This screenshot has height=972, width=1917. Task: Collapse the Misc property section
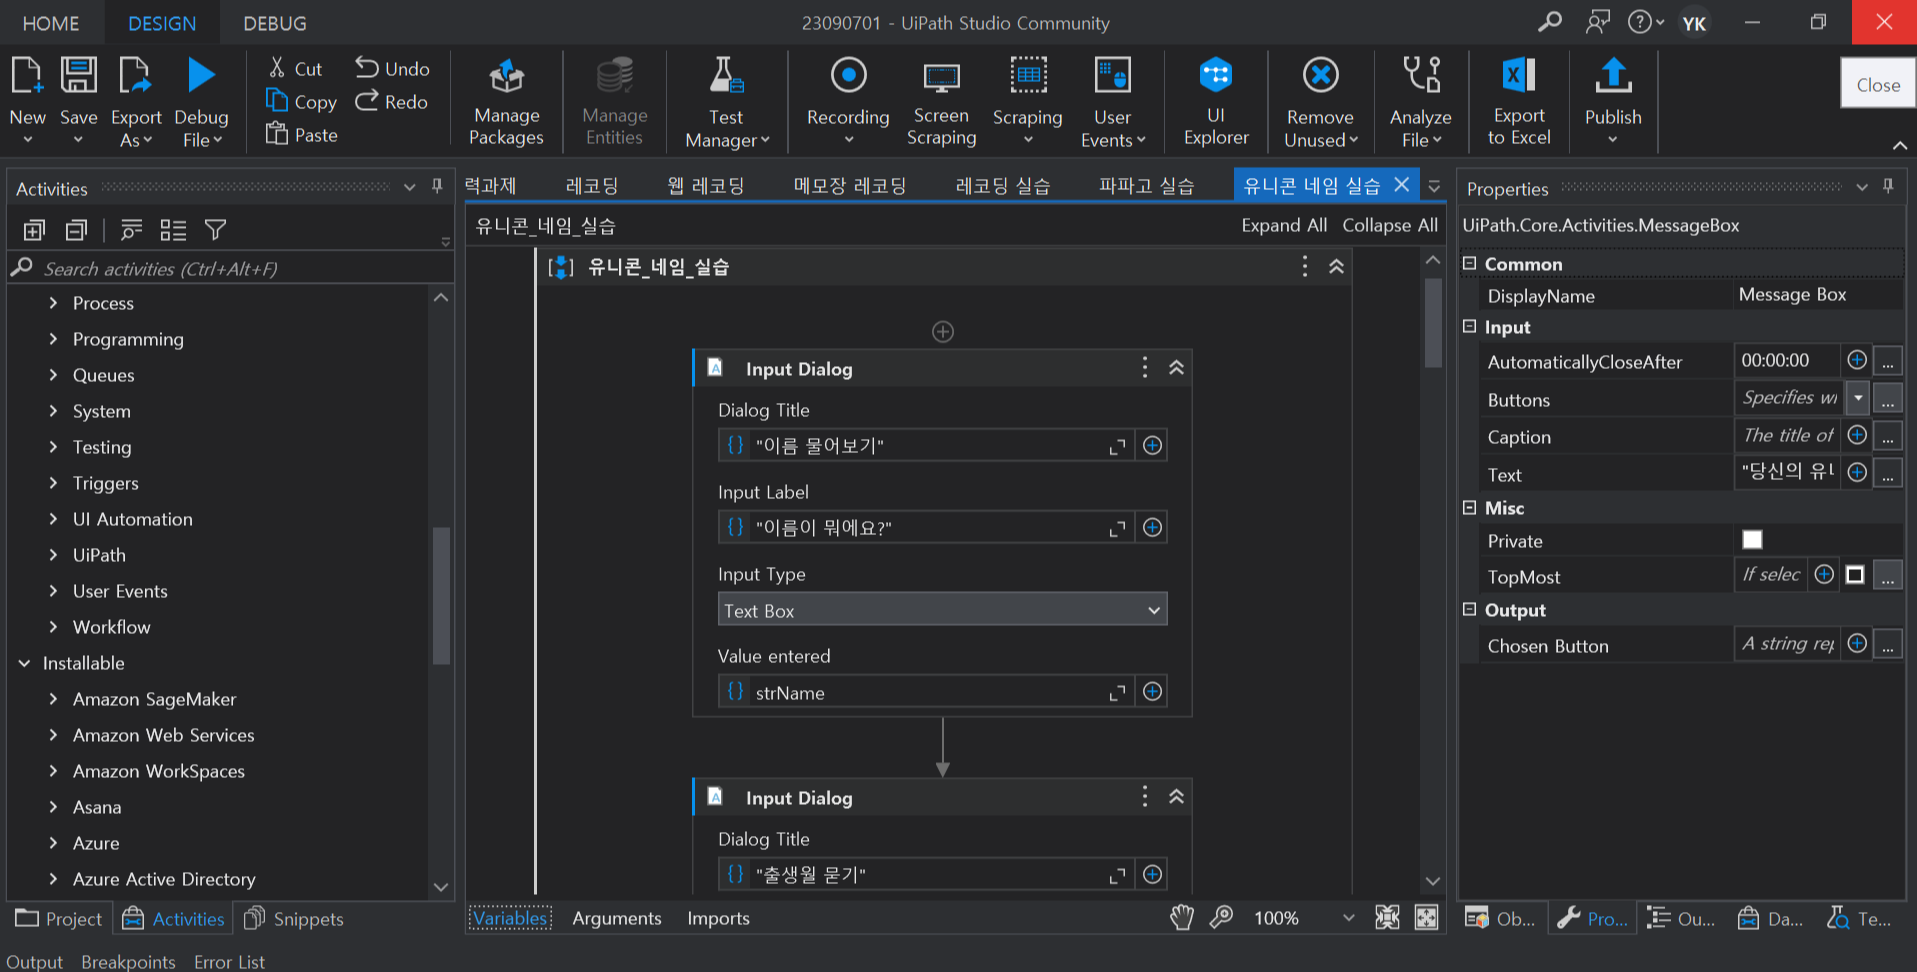click(x=1469, y=507)
